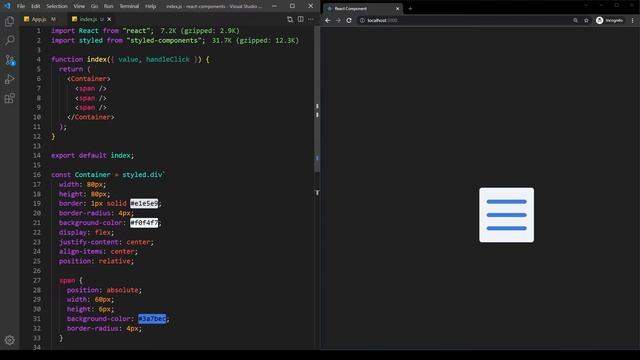Select the index.js editor tab

point(88,19)
